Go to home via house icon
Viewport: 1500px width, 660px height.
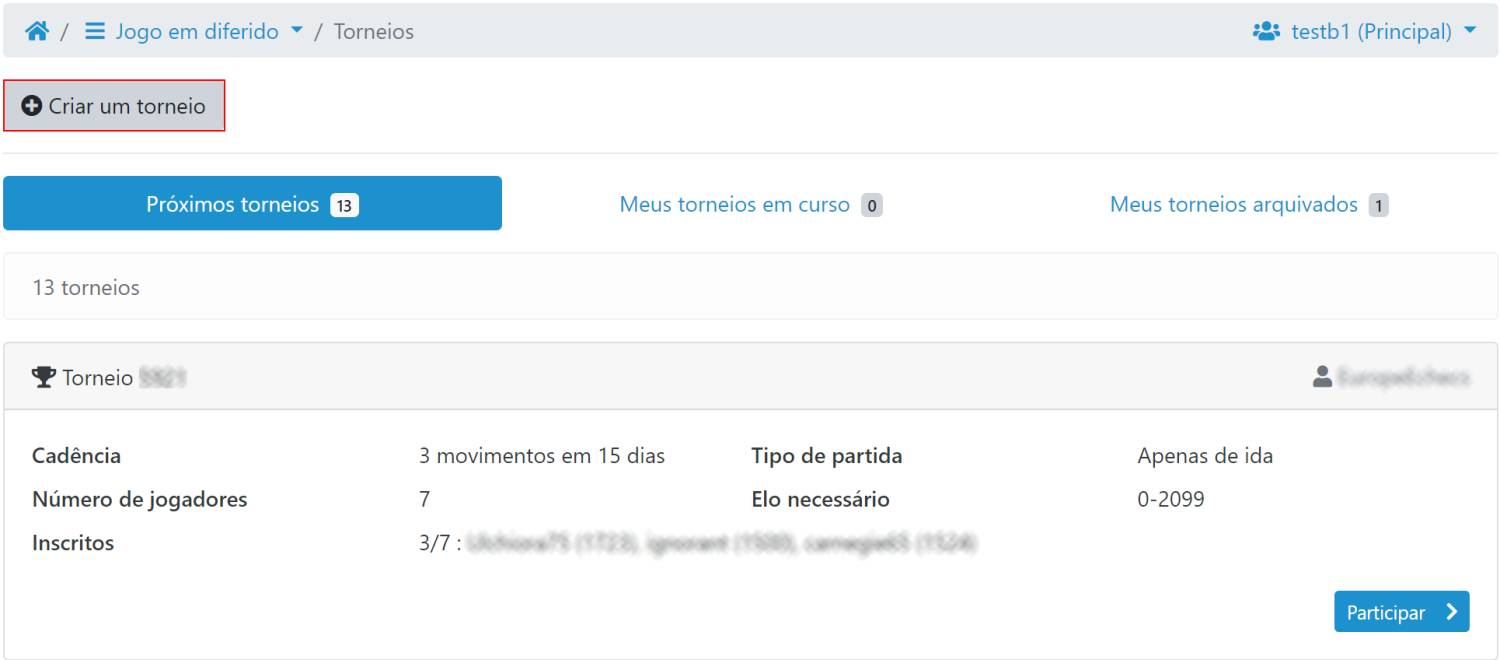click(x=37, y=31)
